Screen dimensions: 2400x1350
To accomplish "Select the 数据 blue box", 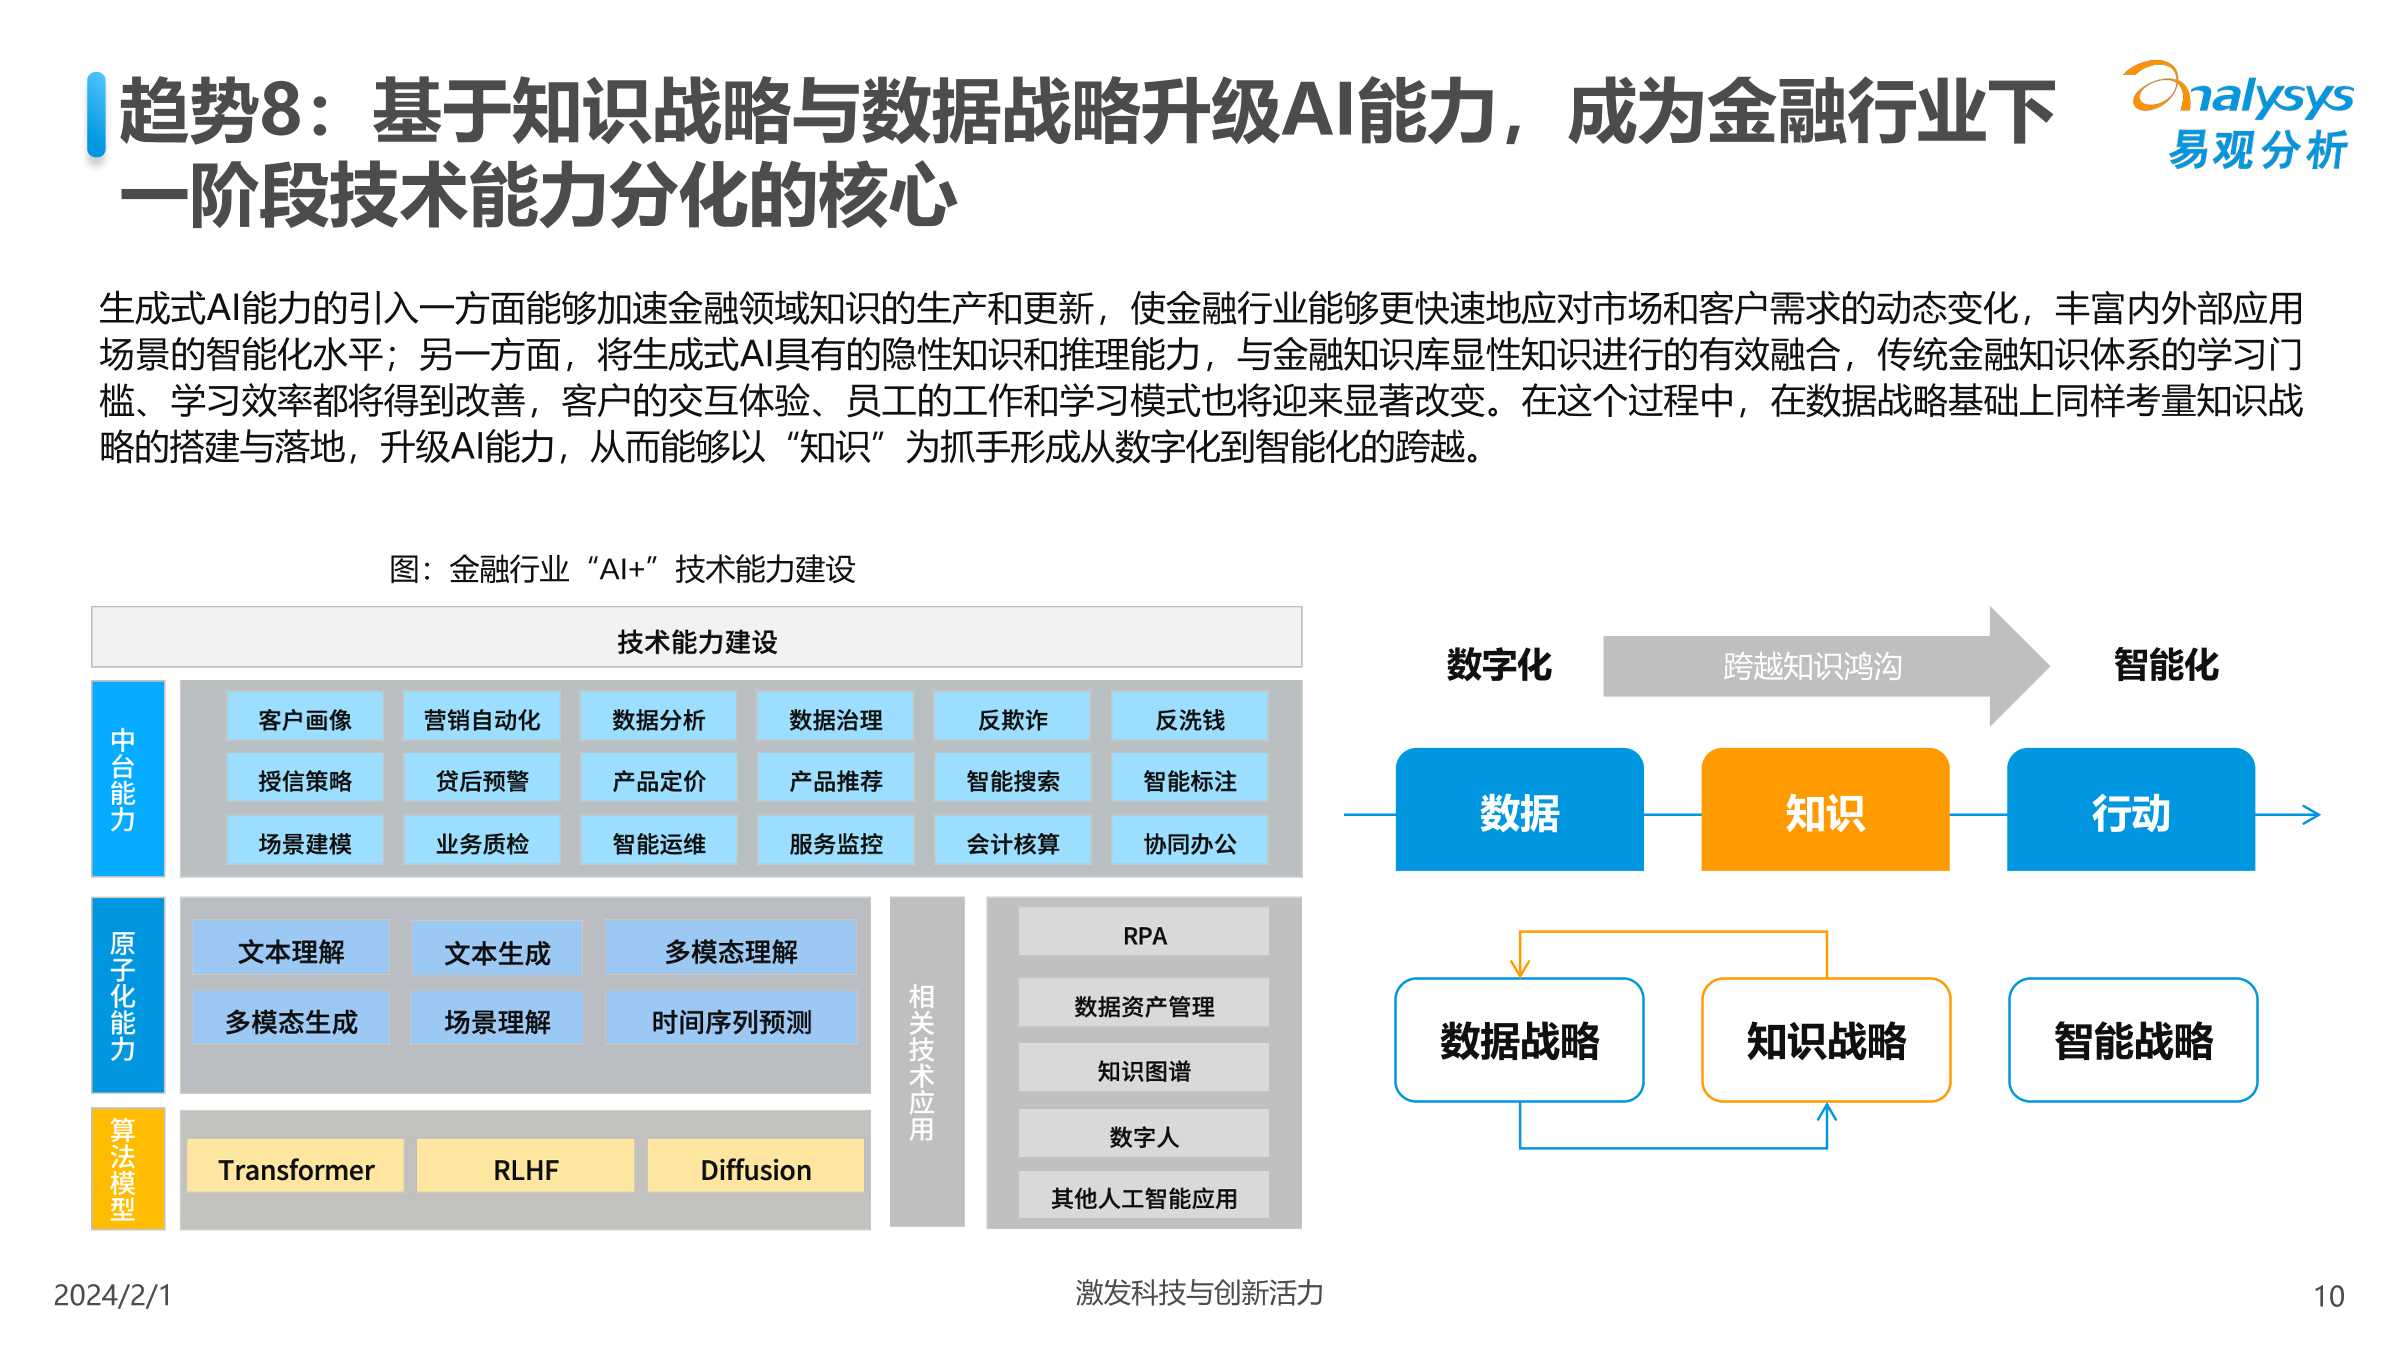I will click(x=1519, y=812).
